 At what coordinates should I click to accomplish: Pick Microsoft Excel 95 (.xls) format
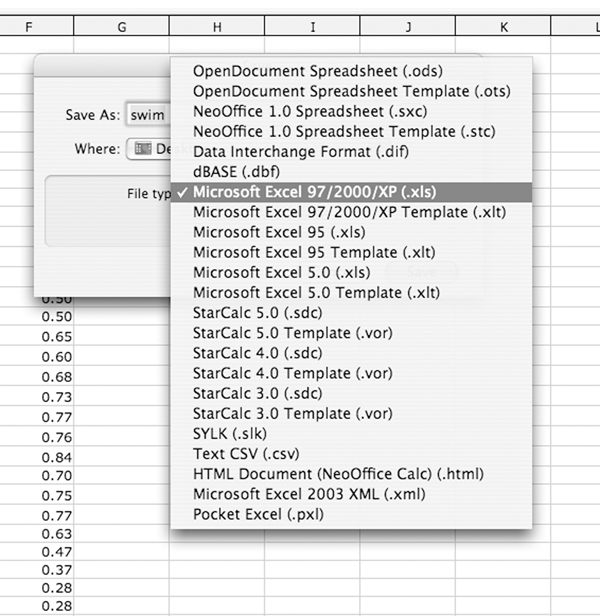point(280,232)
